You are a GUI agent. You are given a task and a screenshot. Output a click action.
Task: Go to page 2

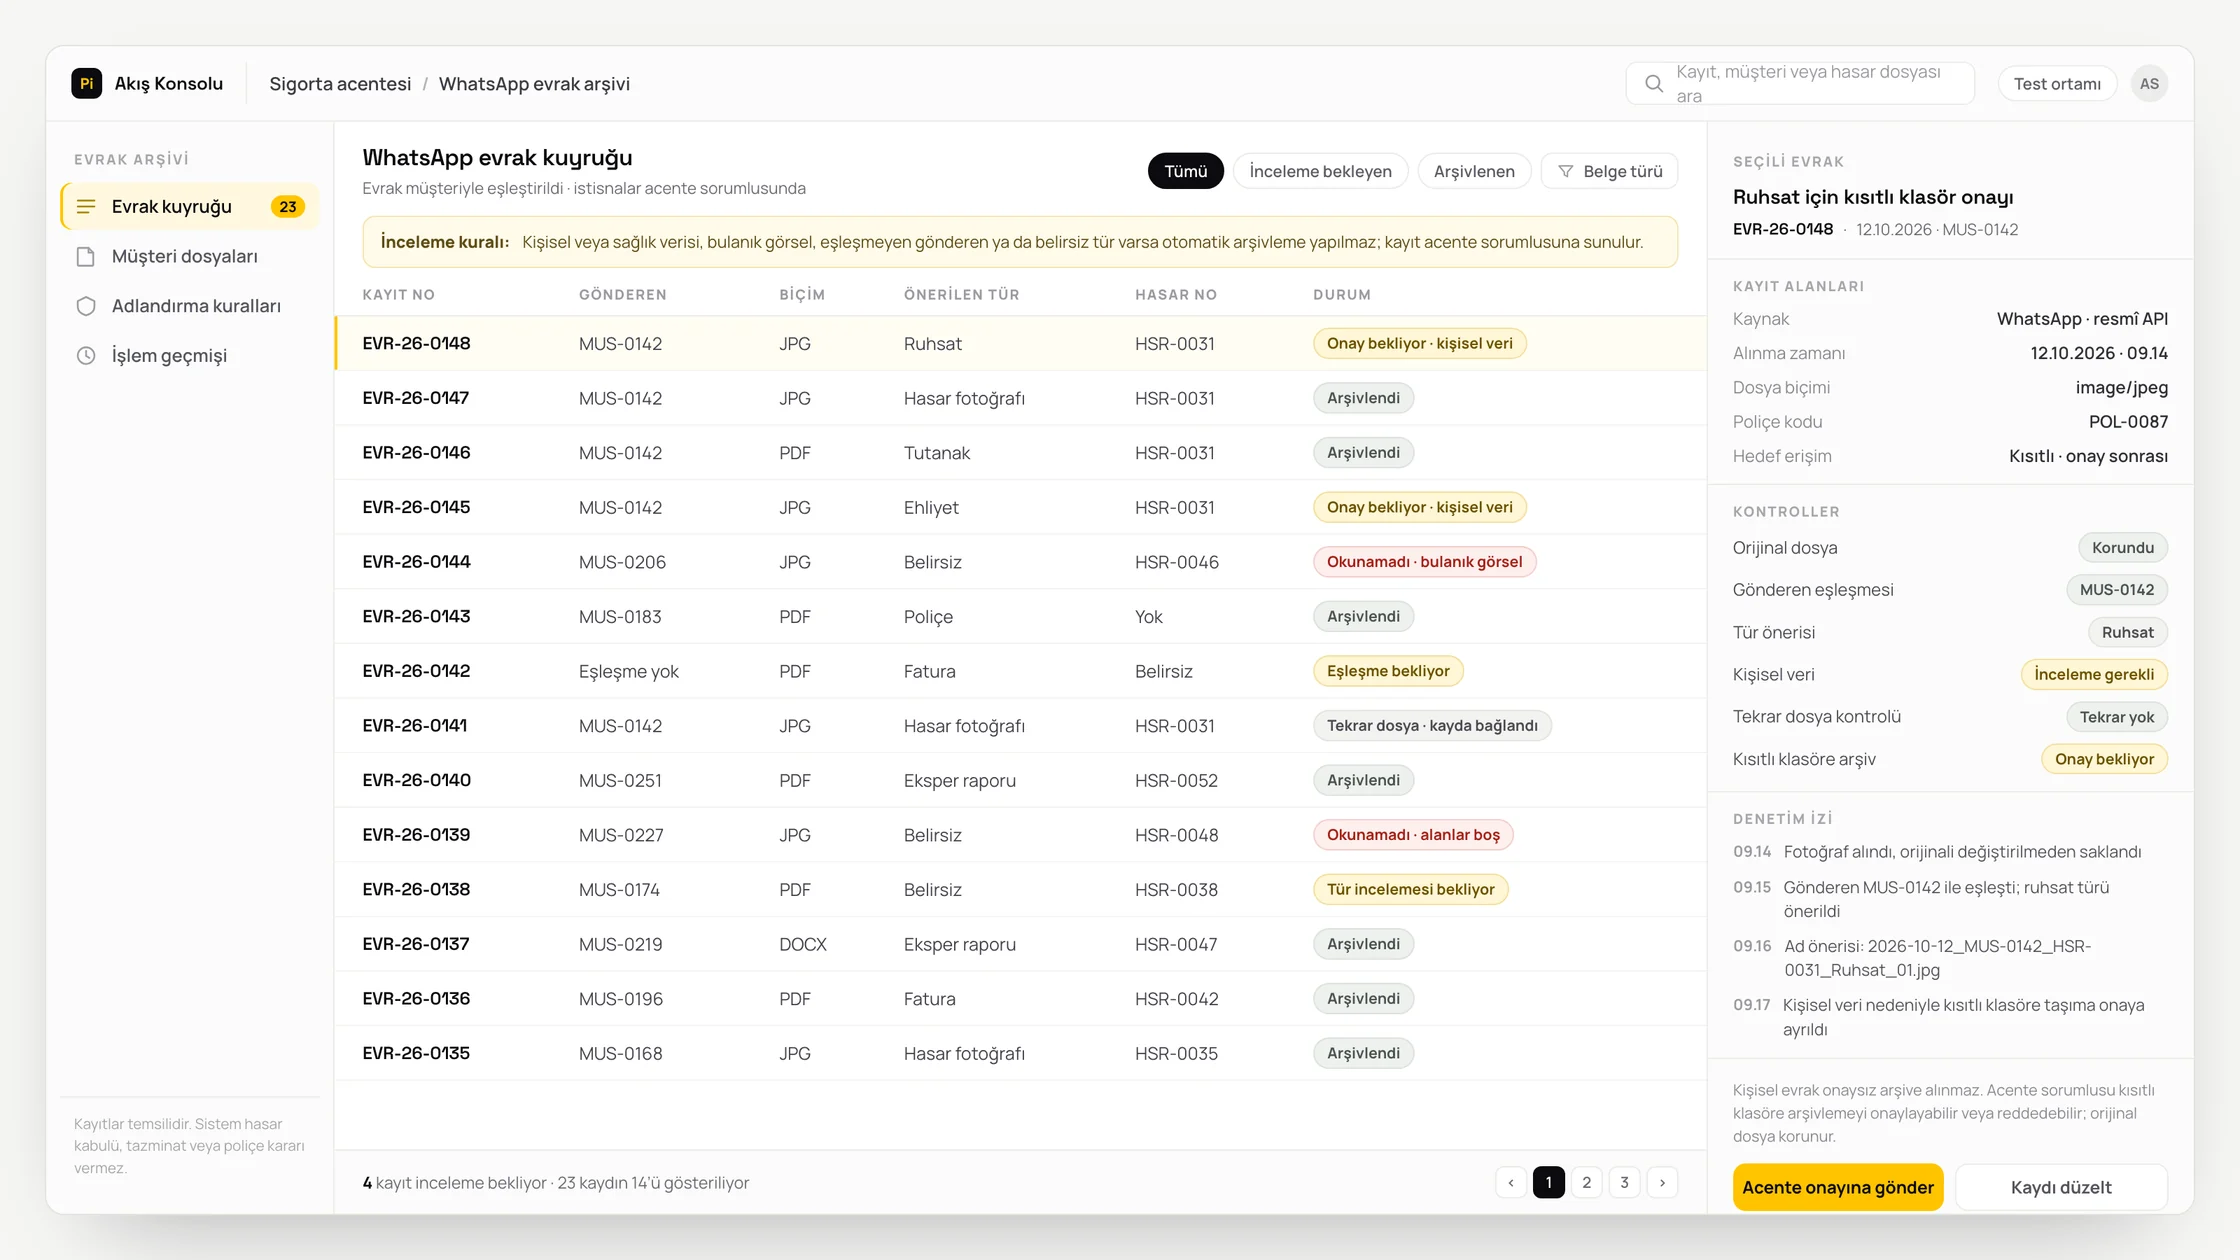(x=1586, y=1182)
